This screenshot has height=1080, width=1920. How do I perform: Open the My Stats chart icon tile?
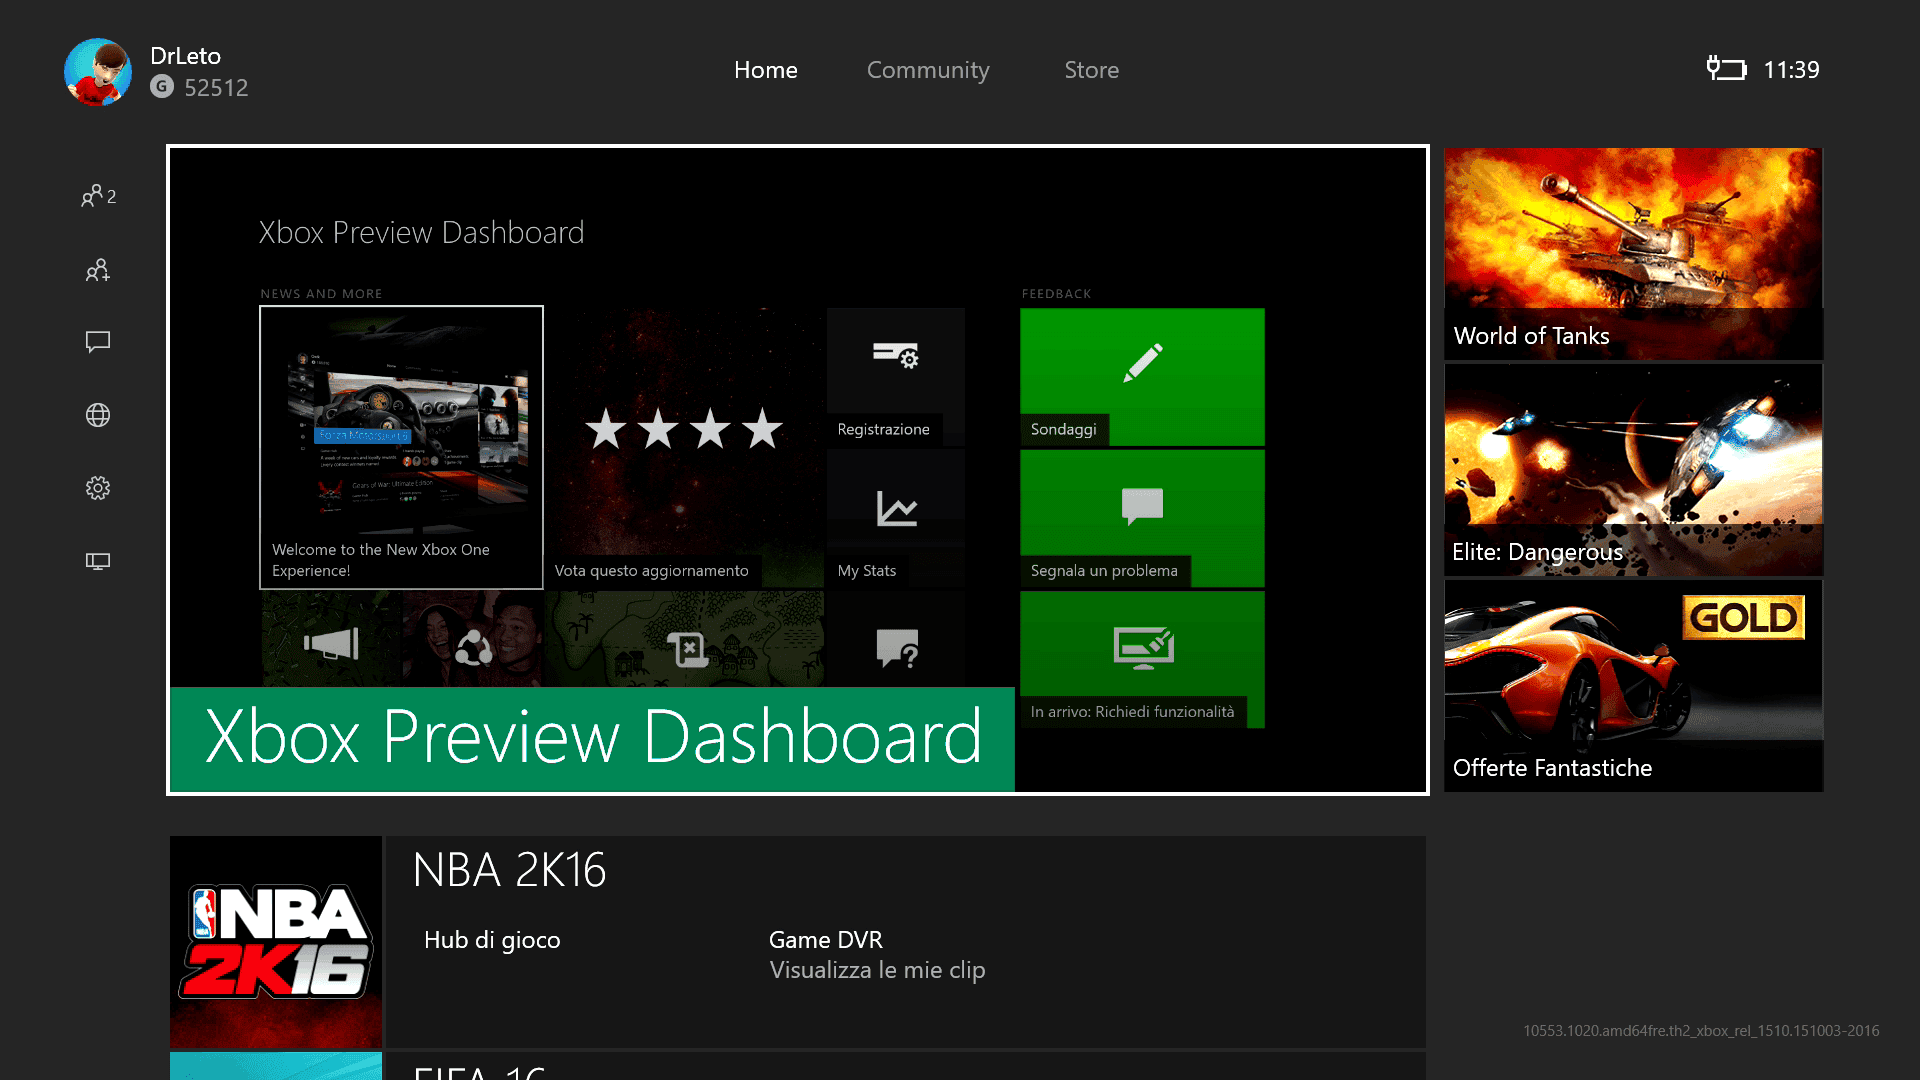(896, 518)
